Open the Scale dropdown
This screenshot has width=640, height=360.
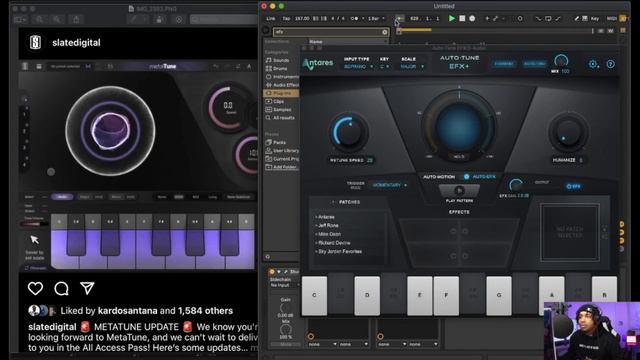411,67
